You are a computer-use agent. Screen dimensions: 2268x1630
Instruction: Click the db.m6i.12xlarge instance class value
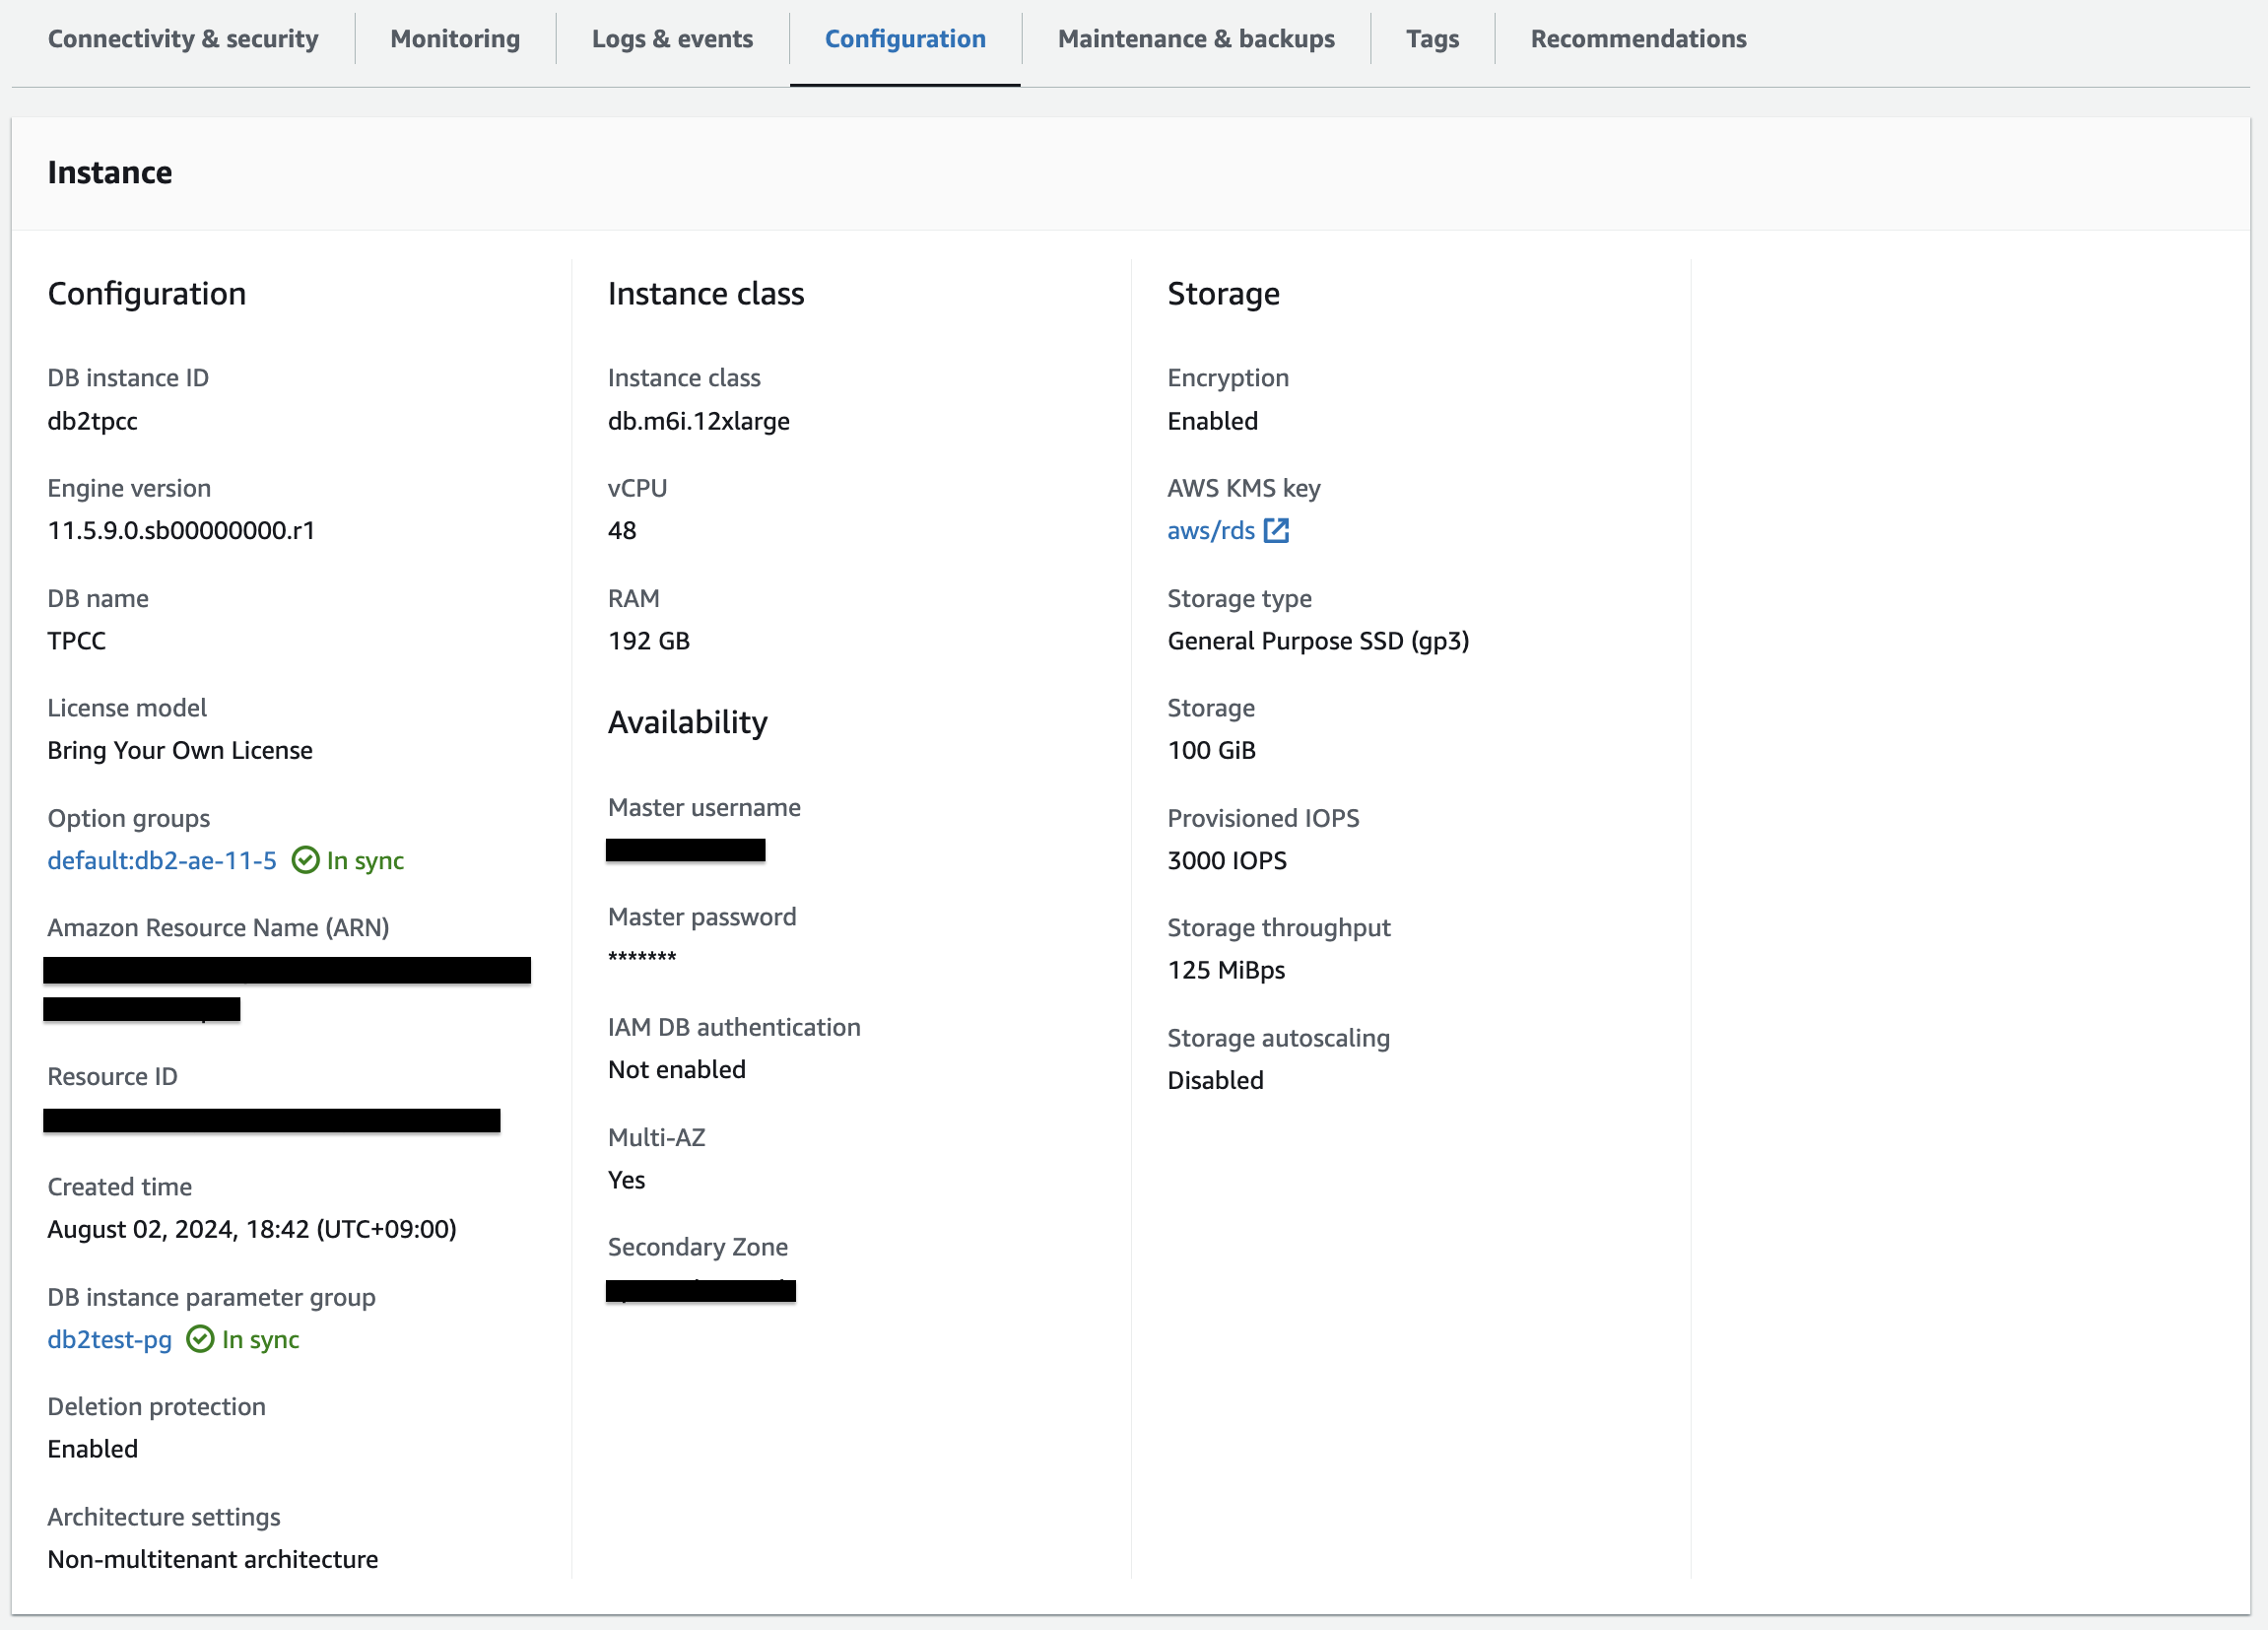click(x=698, y=421)
